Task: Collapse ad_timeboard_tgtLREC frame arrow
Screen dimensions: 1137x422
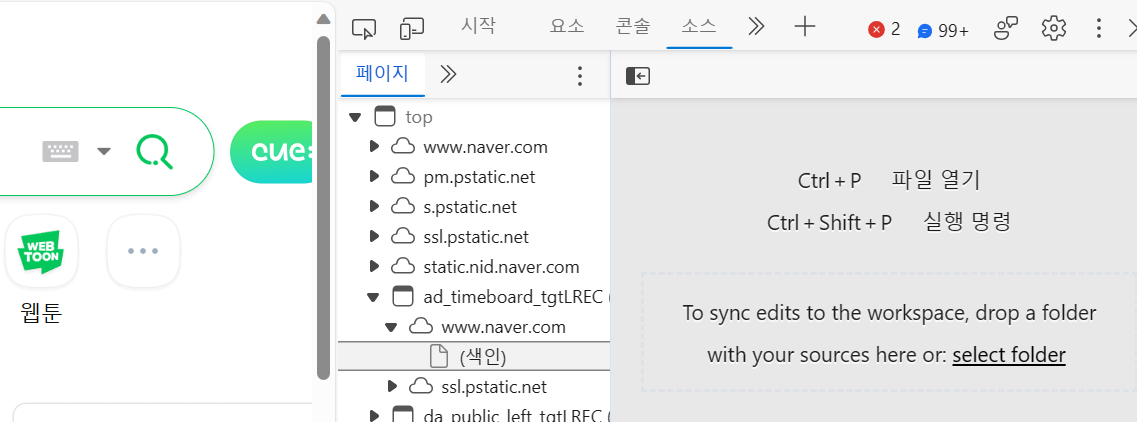Action: [373, 297]
